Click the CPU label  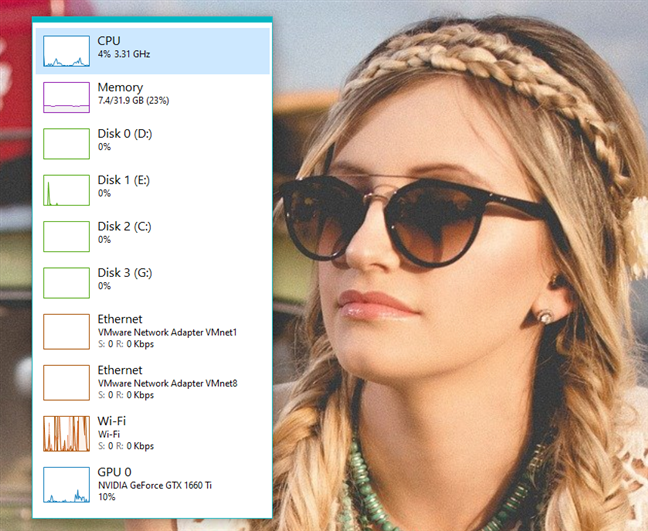(x=109, y=40)
